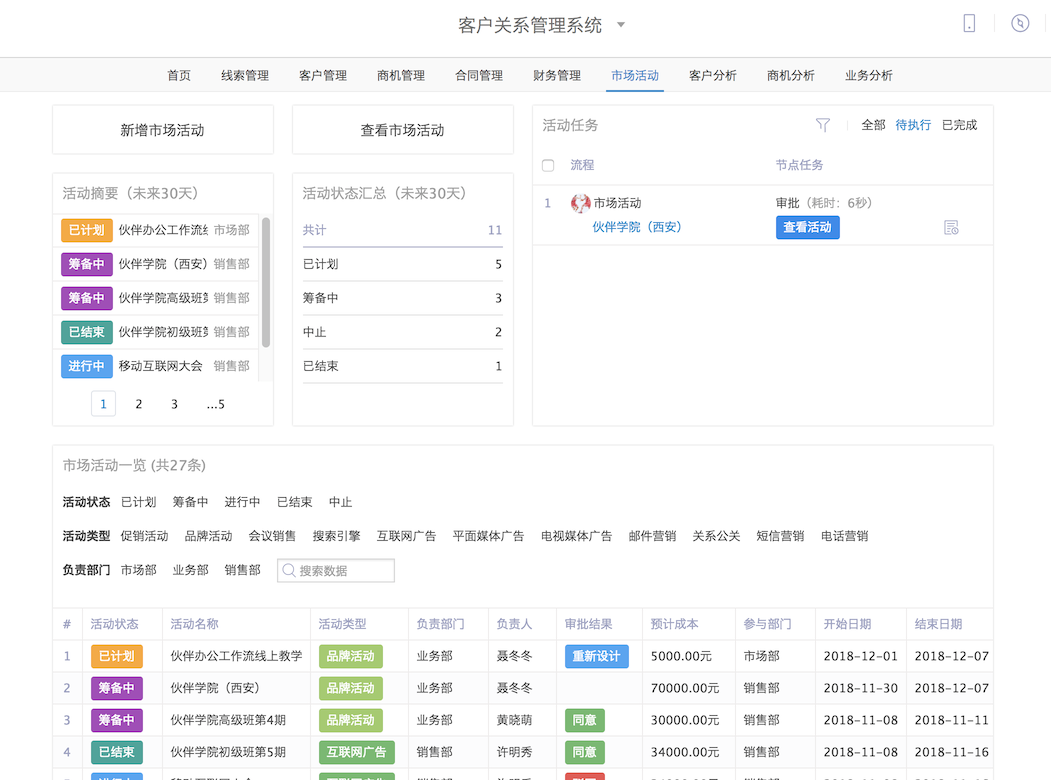
Task: Open the 线索管理 navigation tab
Action: point(245,75)
